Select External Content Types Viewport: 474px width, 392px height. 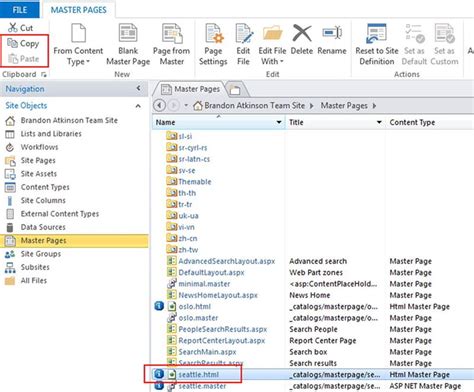click(x=60, y=214)
